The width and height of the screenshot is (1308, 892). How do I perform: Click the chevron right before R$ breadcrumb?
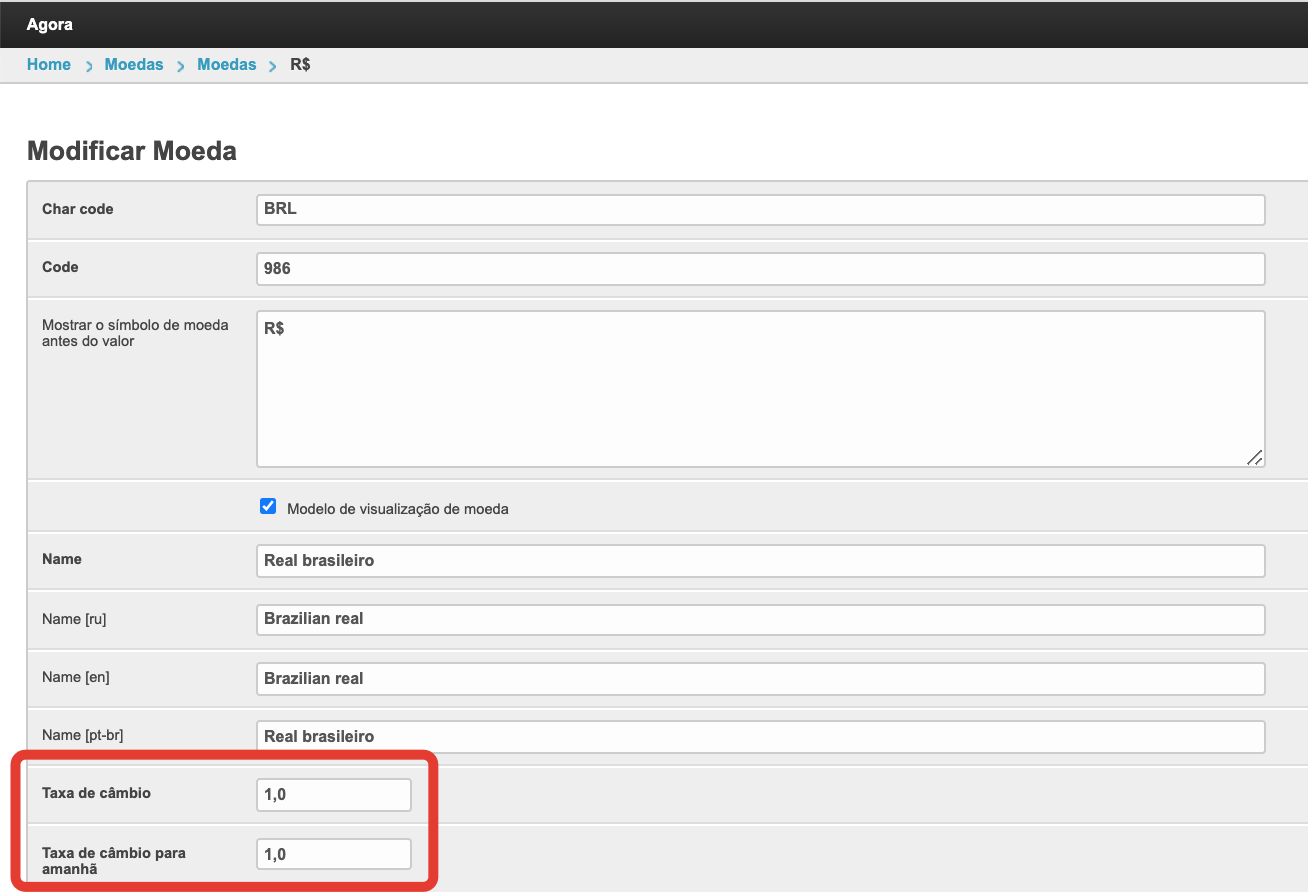click(x=273, y=66)
